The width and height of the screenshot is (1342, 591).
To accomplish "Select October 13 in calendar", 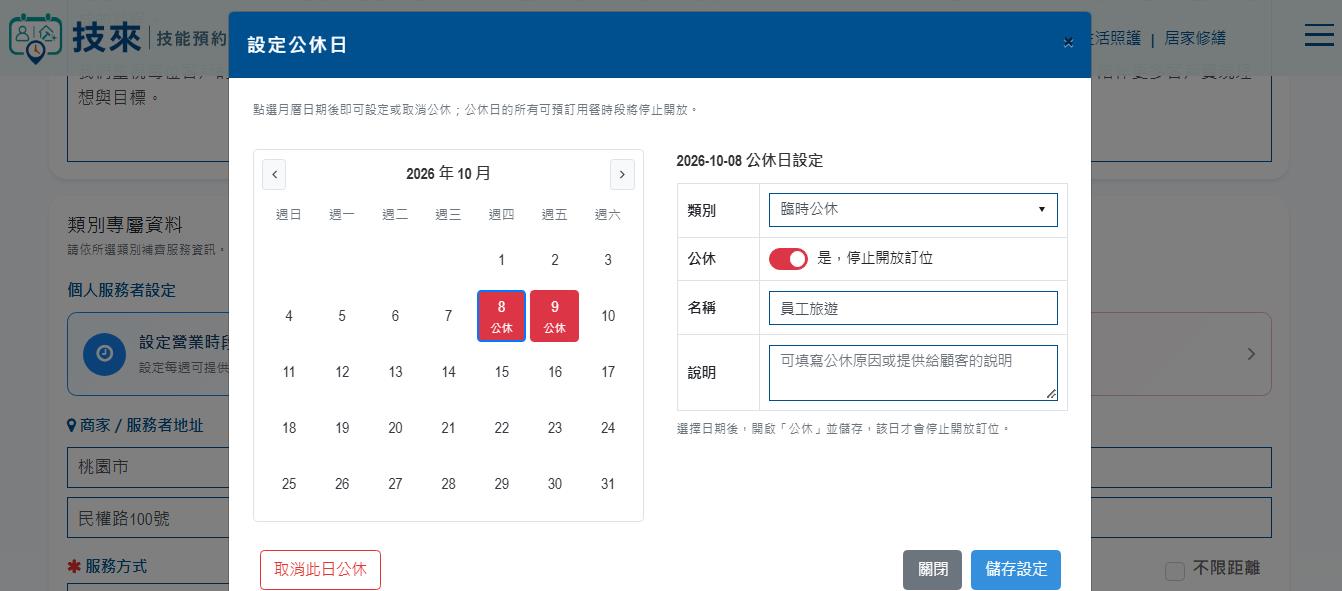I will 395,372.
